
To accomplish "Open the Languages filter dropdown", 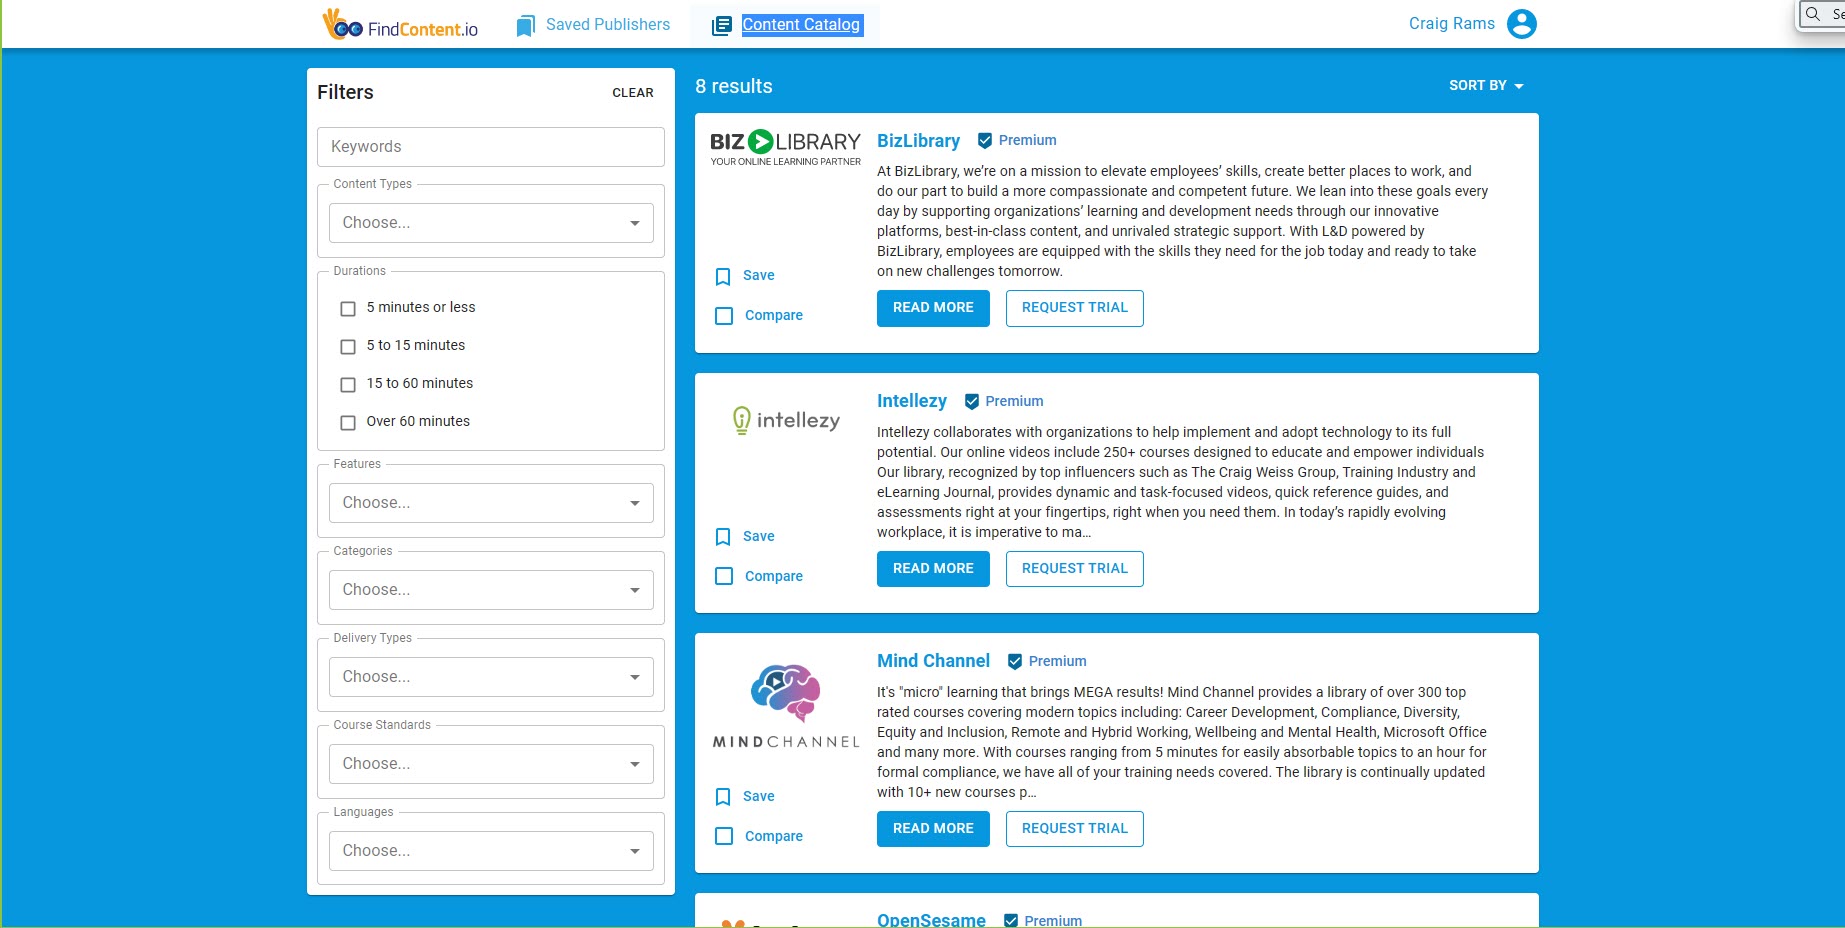I will [x=491, y=851].
